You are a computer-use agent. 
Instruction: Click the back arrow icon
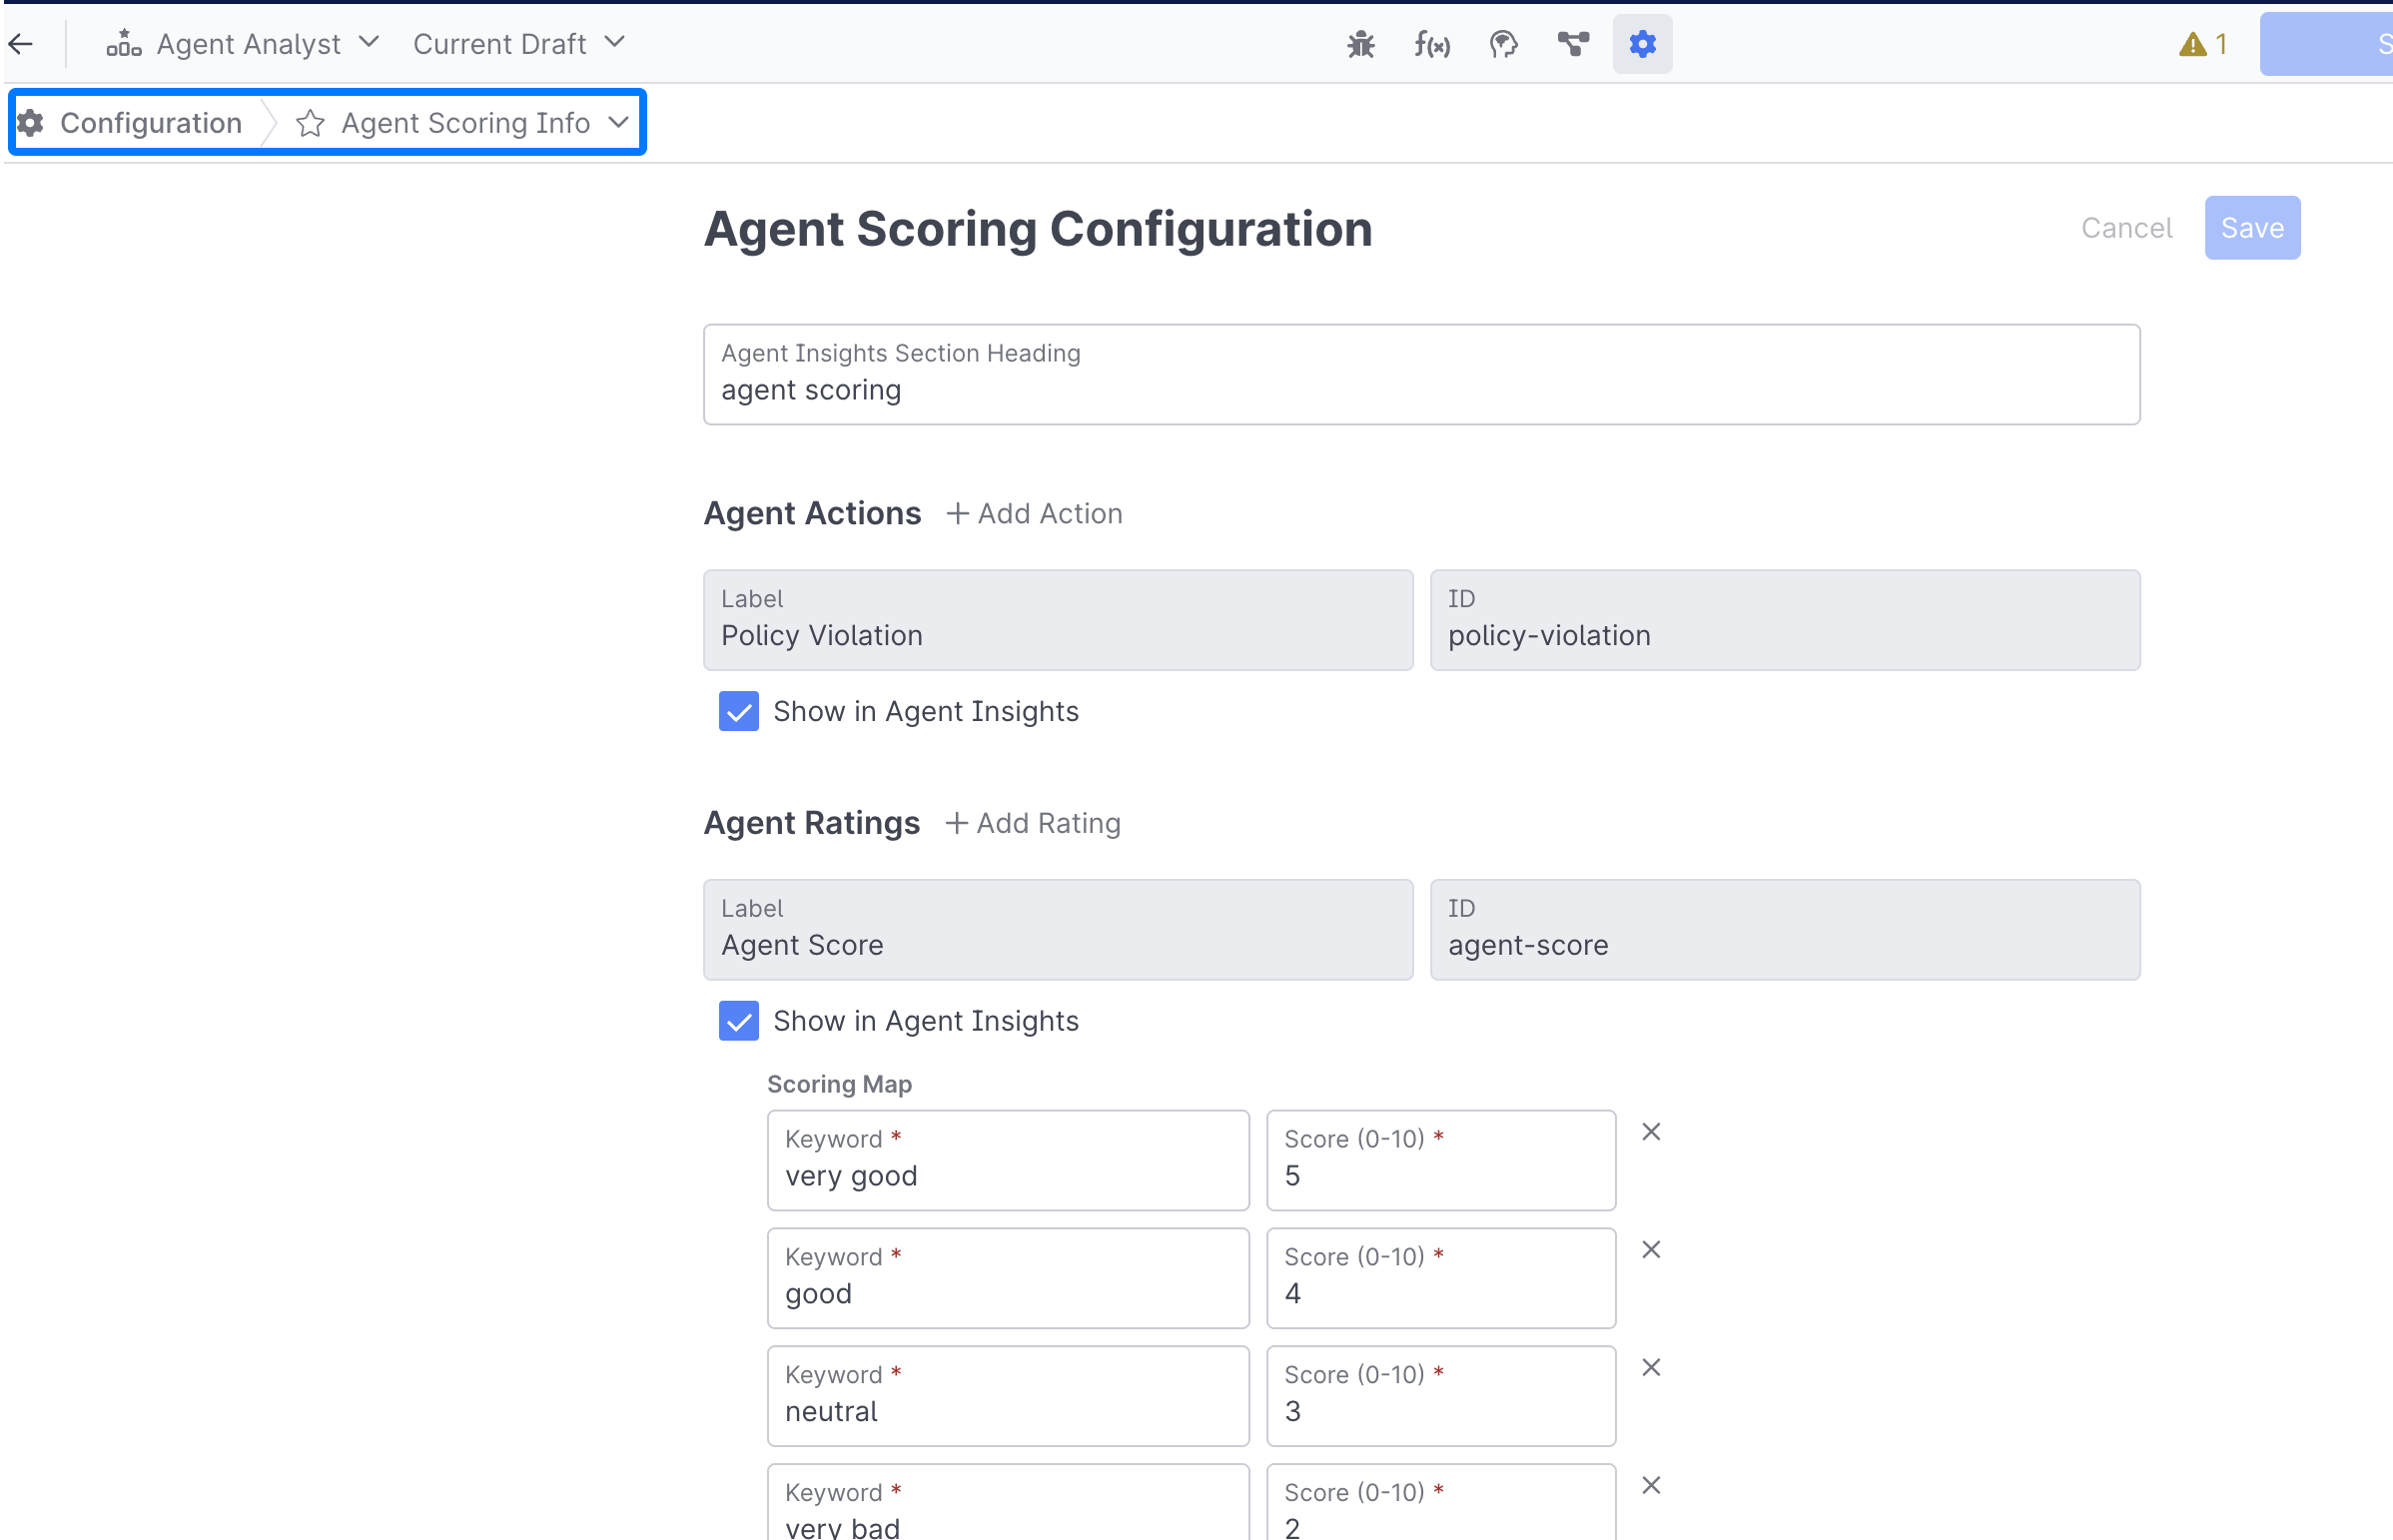(22, 44)
